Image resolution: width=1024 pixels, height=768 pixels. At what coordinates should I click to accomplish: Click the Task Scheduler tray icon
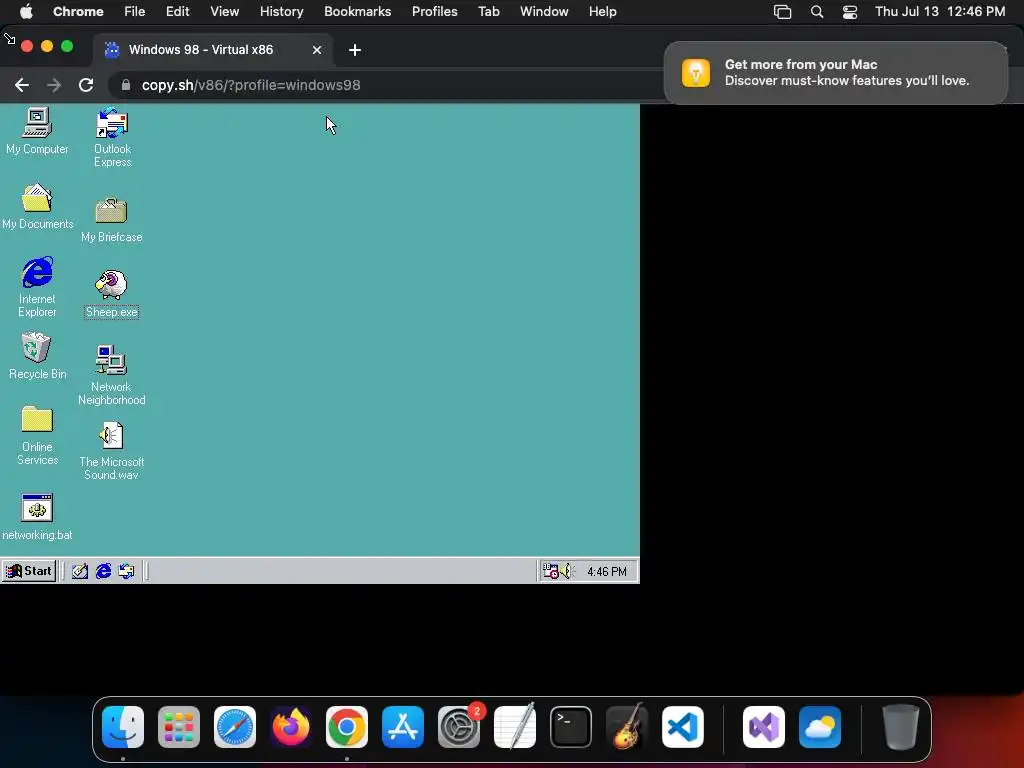point(550,571)
